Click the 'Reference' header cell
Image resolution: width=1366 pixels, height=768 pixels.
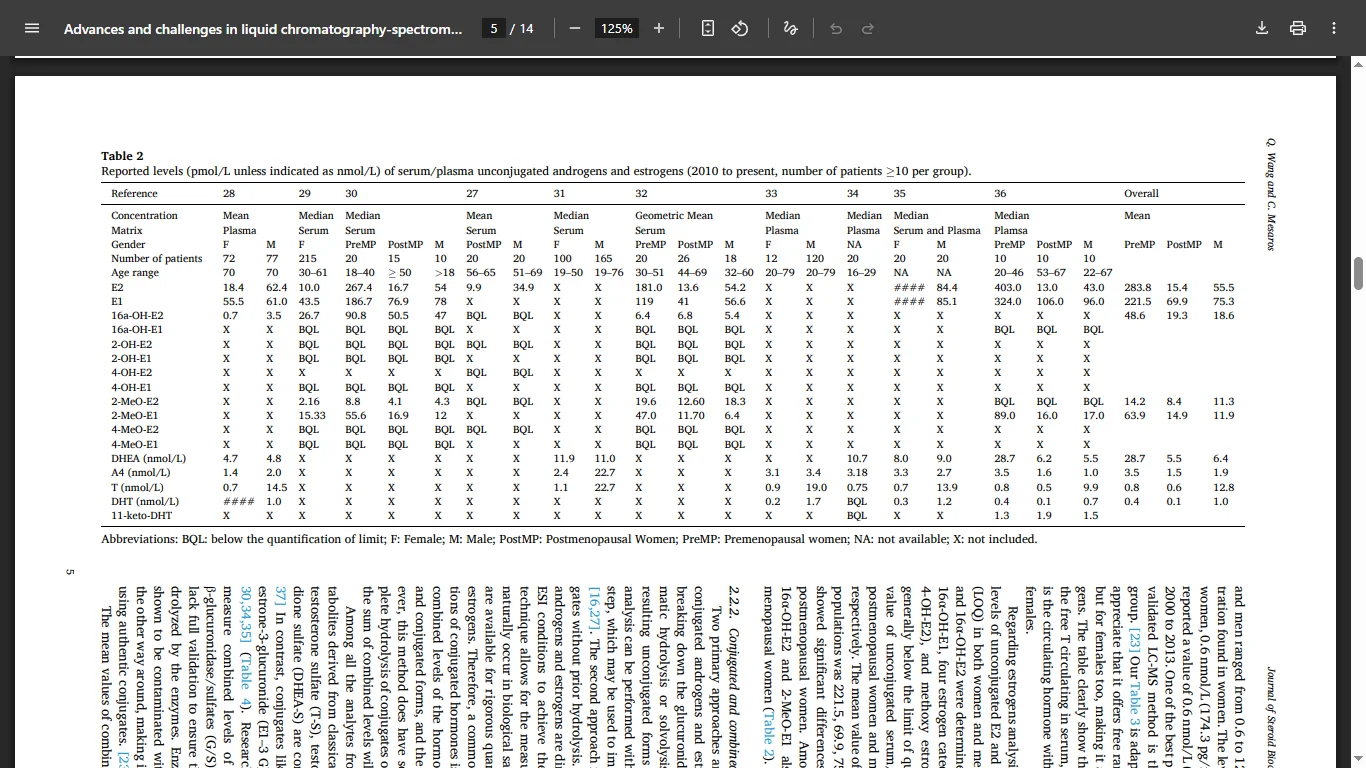(134, 194)
